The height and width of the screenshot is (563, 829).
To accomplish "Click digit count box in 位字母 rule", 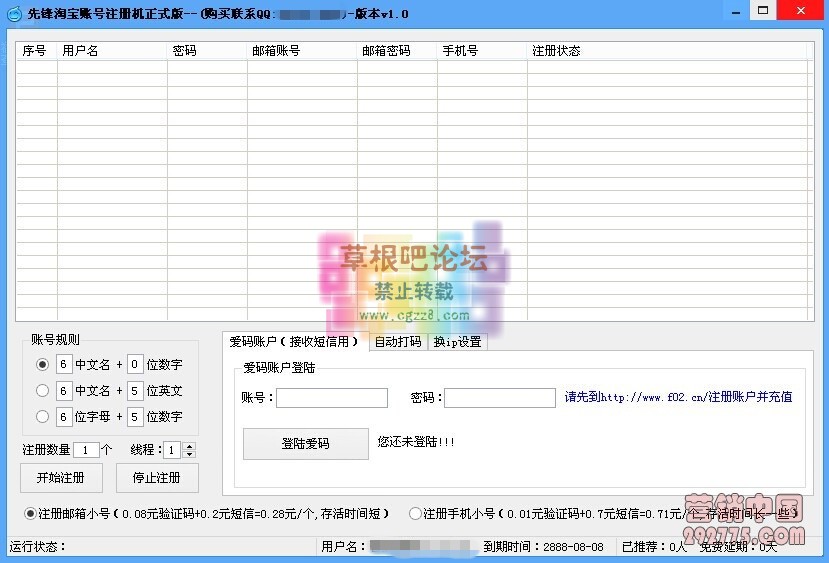I will tap(135, 417).
